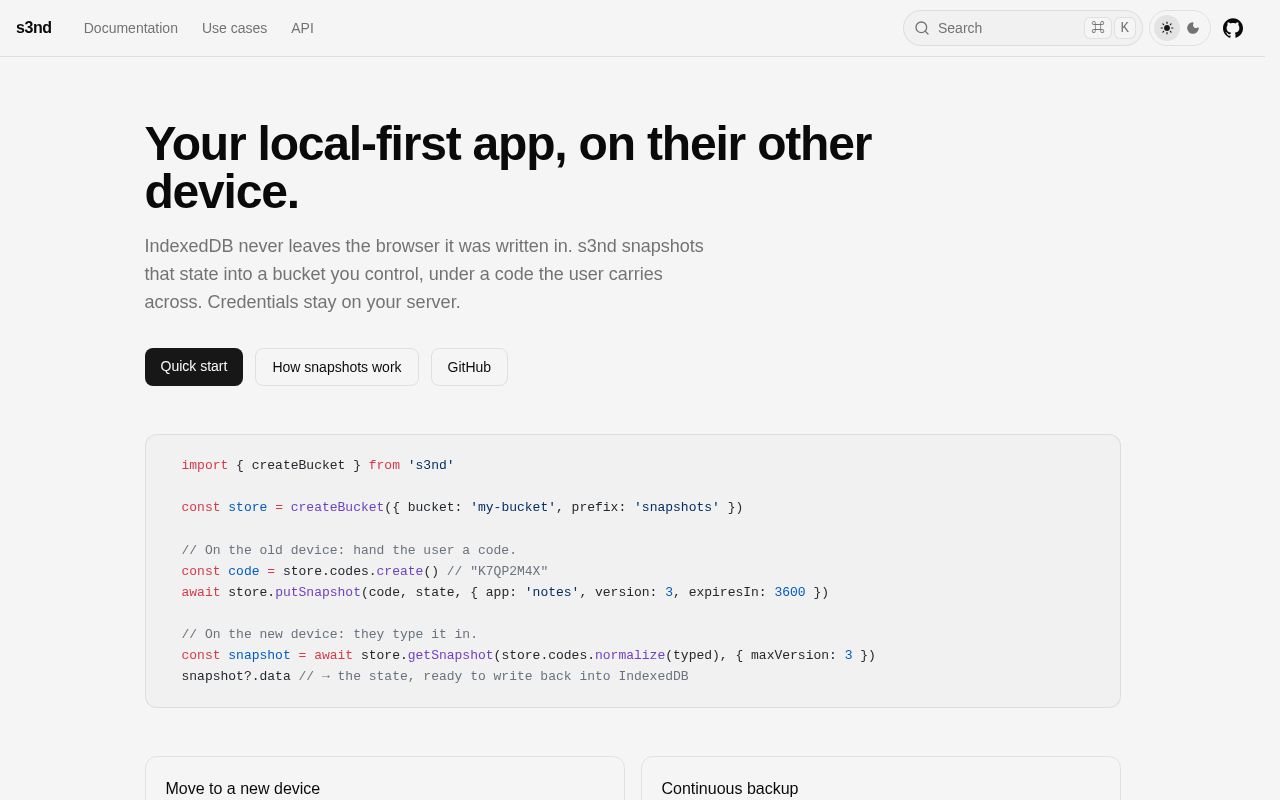
Task: Open the Use cases nav item
Action: 234,28
